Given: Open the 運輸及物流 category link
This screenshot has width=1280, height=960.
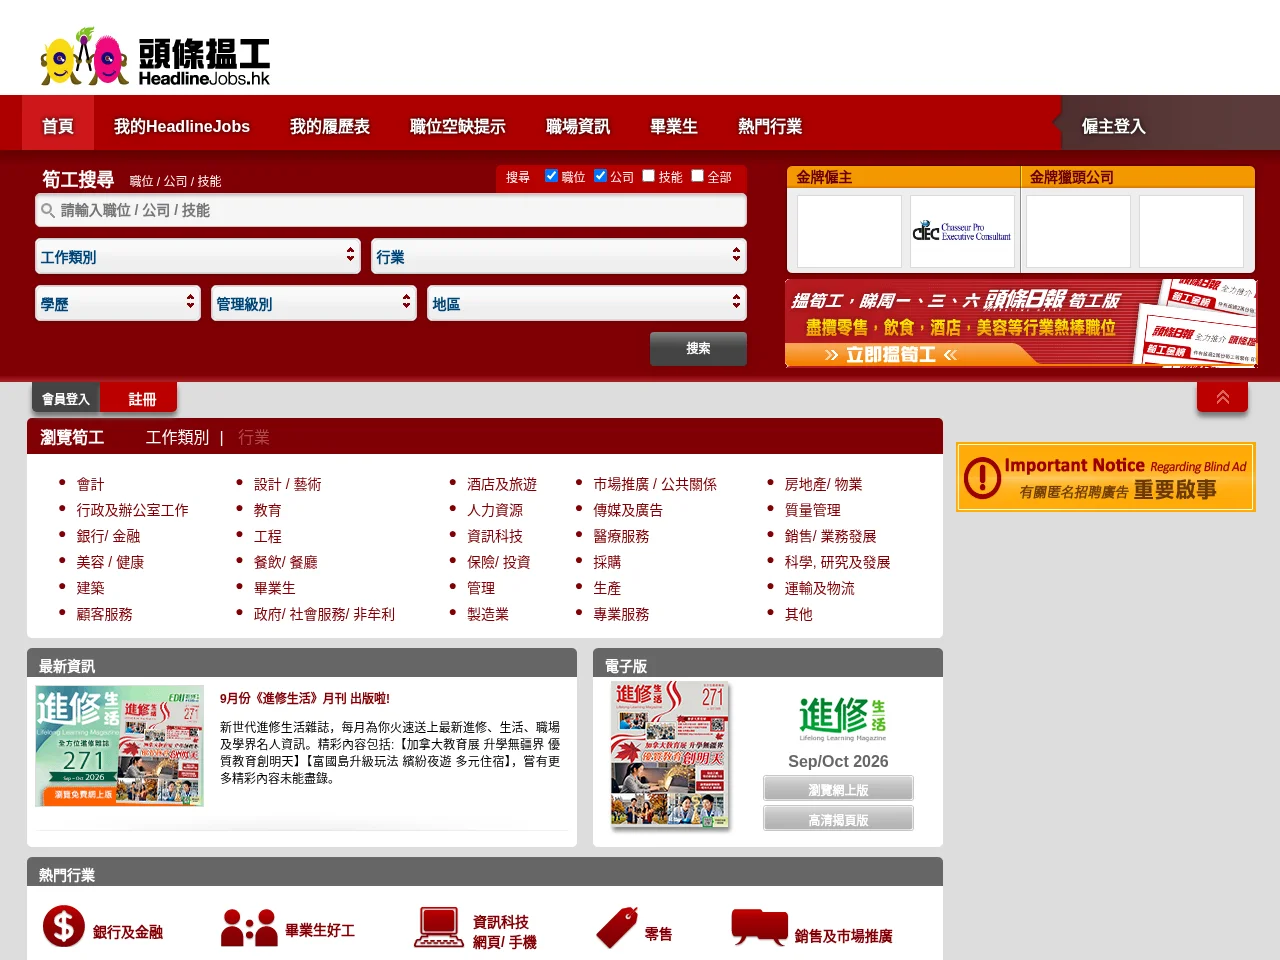Looking at the screenshot, I should [x=820, y=588].
